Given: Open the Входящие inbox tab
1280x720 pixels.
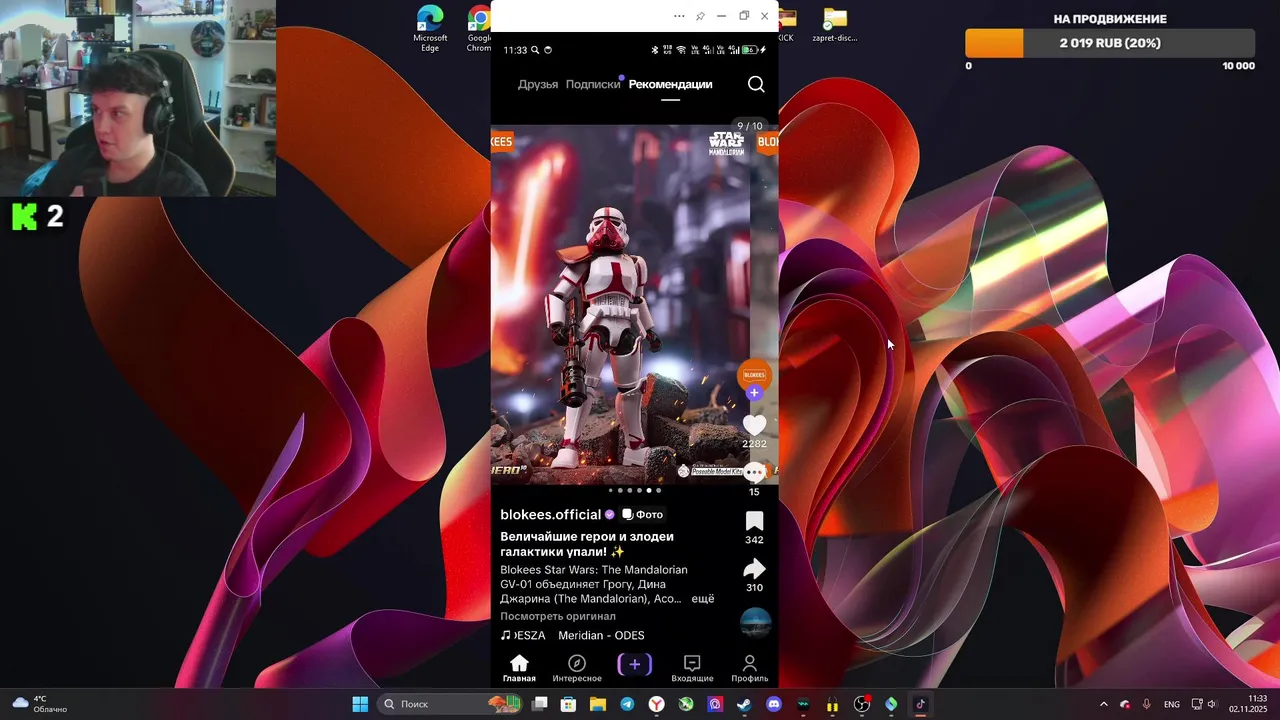Looking at the screenshot, I should (692, 669).
